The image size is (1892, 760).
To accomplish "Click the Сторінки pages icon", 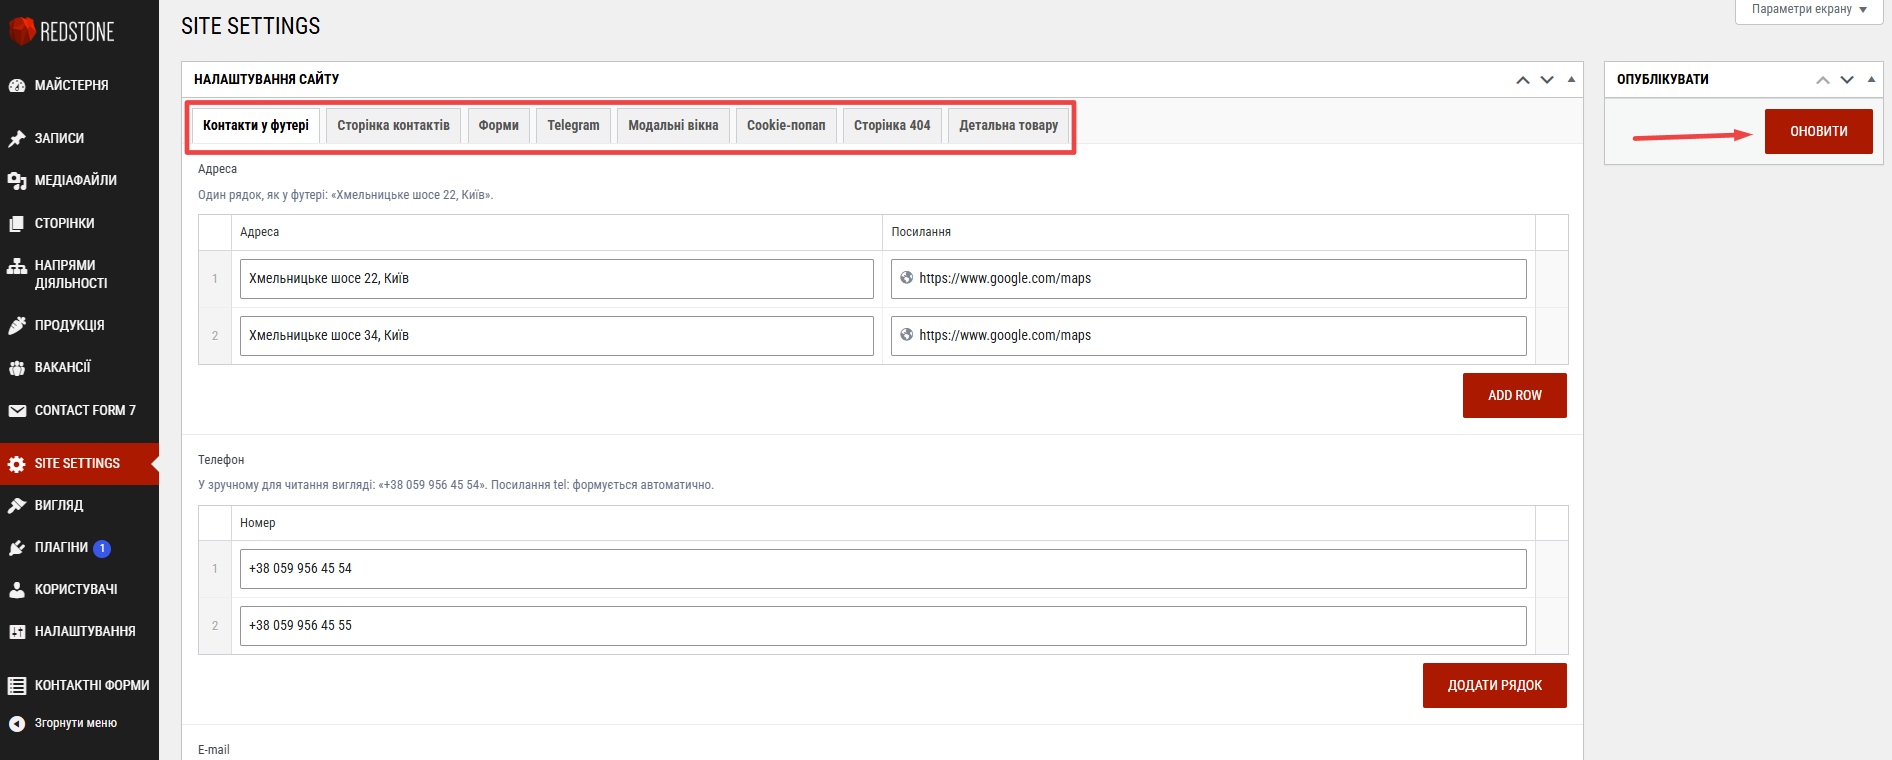I will (17, 224).
